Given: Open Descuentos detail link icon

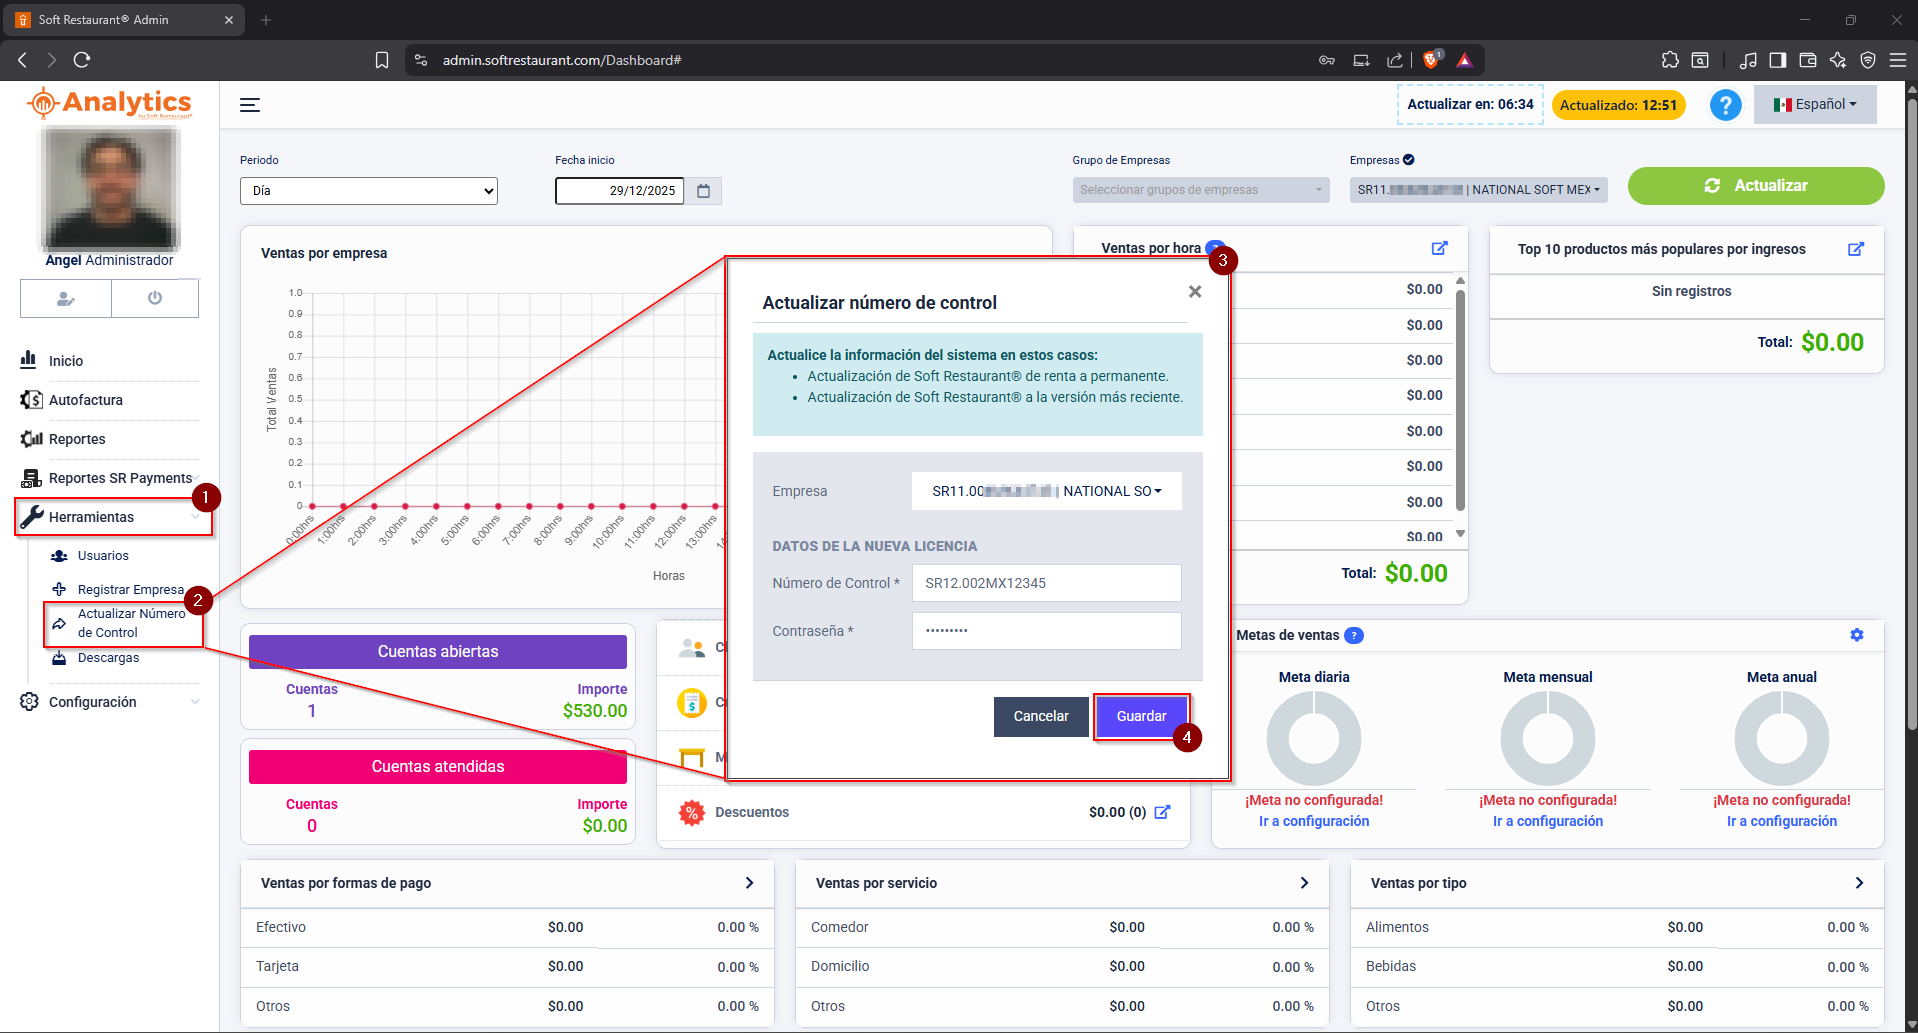Looking at the screenshot, I should (x=1162, y=812).
